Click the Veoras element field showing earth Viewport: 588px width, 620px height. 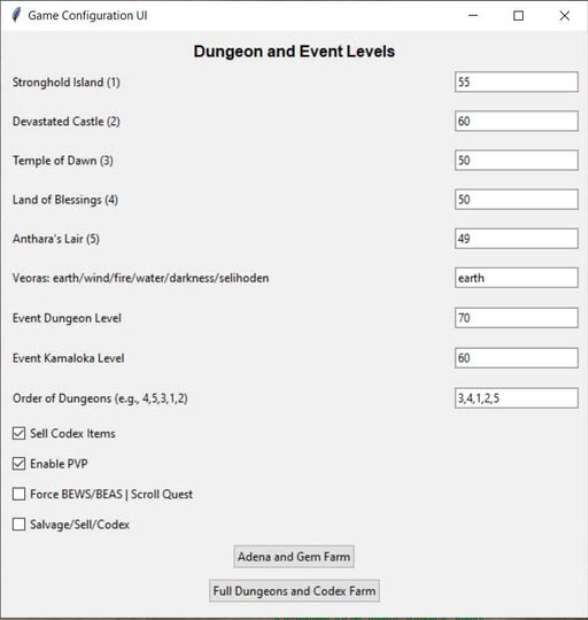pyautogui.click(x=516, y=278)
